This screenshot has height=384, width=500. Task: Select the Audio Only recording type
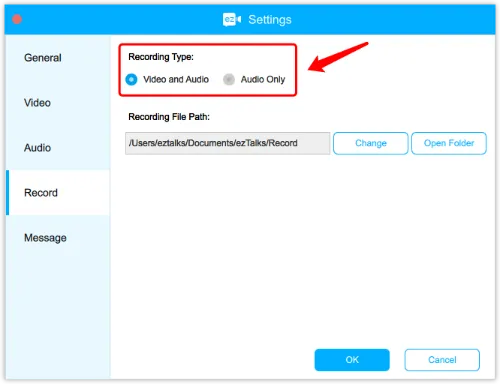pyautogui.click(x=229, y=79)
